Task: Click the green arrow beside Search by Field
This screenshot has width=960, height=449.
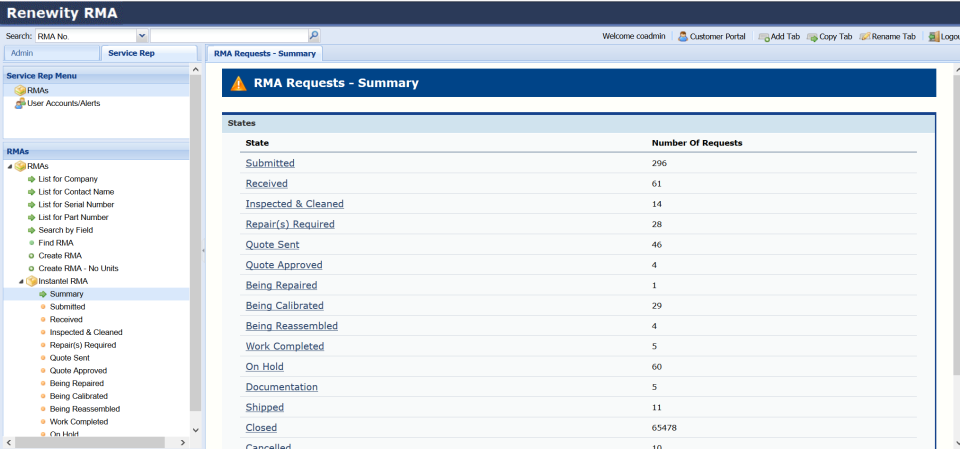Action: pos(31,230)
